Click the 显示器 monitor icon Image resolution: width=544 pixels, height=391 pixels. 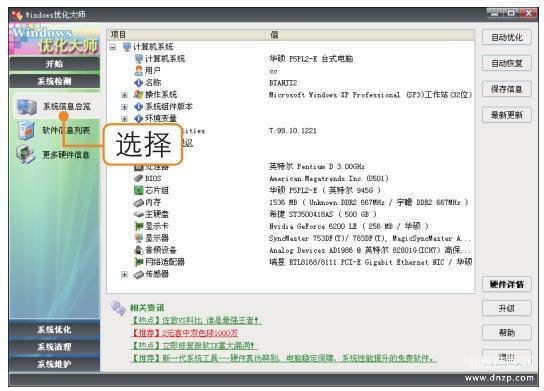tap(139, 238)
